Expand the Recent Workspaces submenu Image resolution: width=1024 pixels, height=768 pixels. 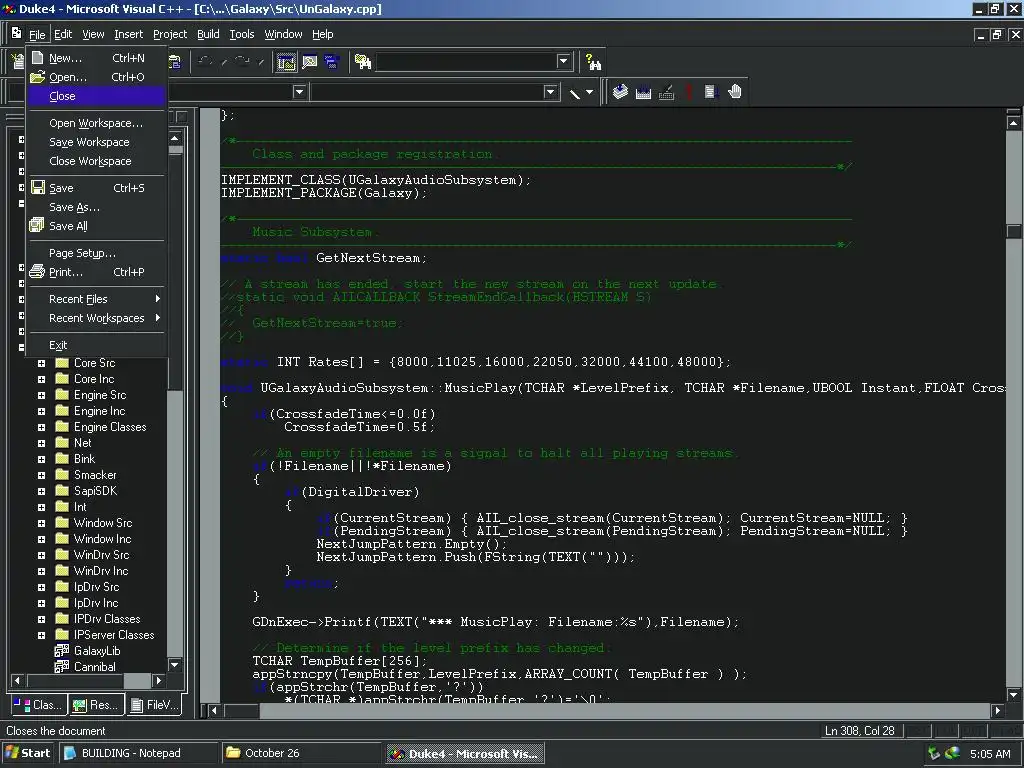point(96,318)
